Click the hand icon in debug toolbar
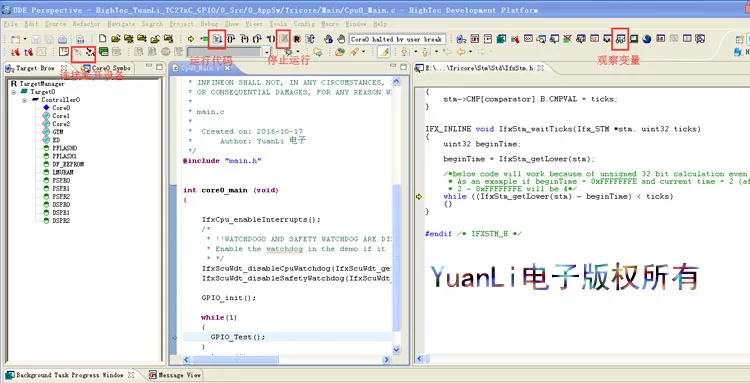 [341, 39]
